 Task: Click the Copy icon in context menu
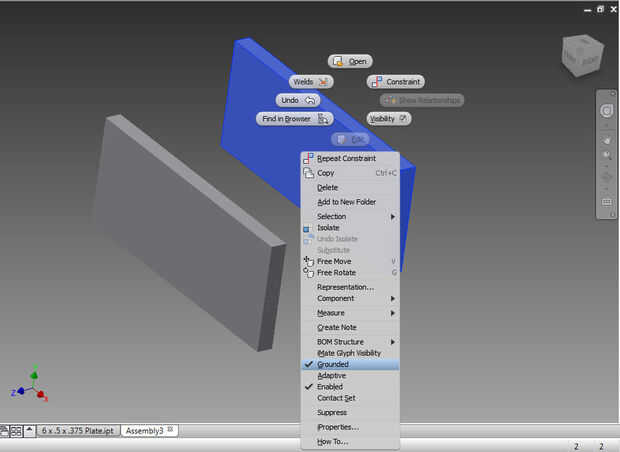pos(308,173)
